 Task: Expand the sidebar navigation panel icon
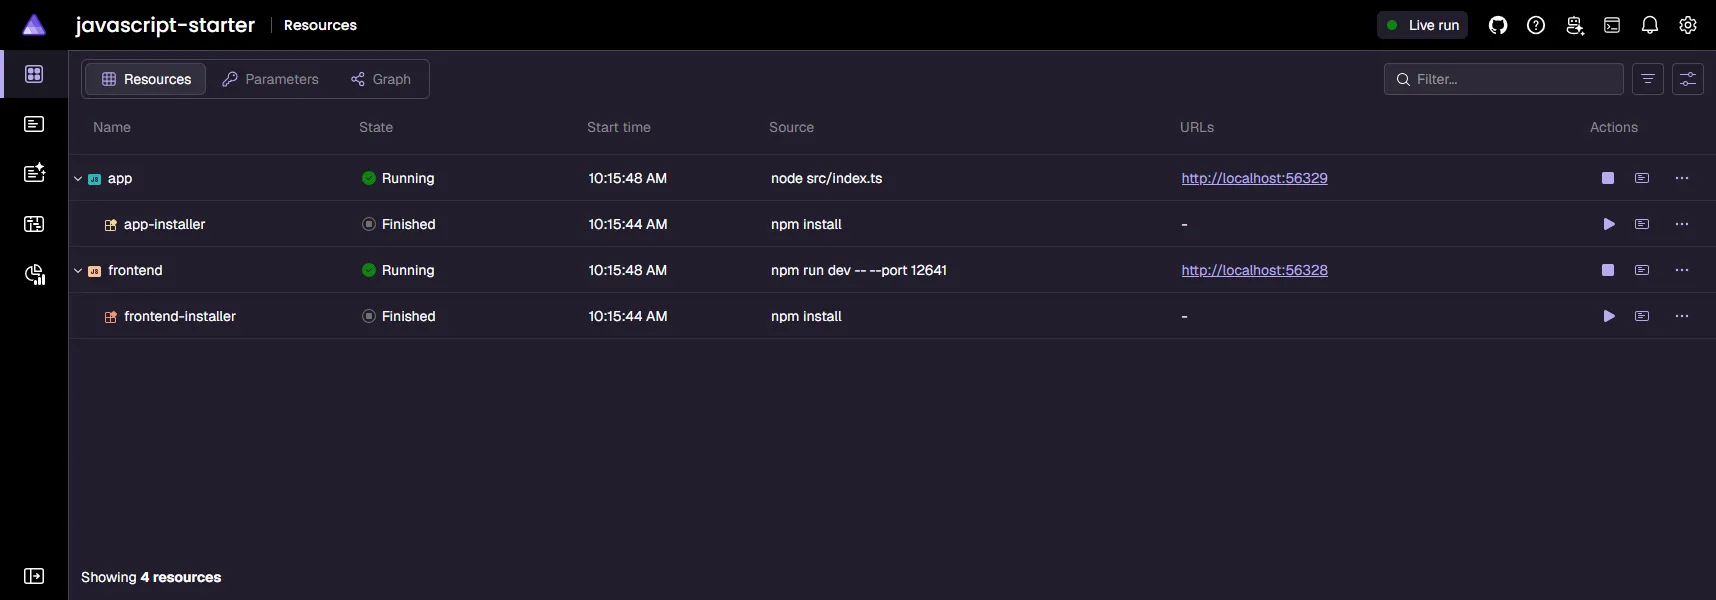pos(34,576)
